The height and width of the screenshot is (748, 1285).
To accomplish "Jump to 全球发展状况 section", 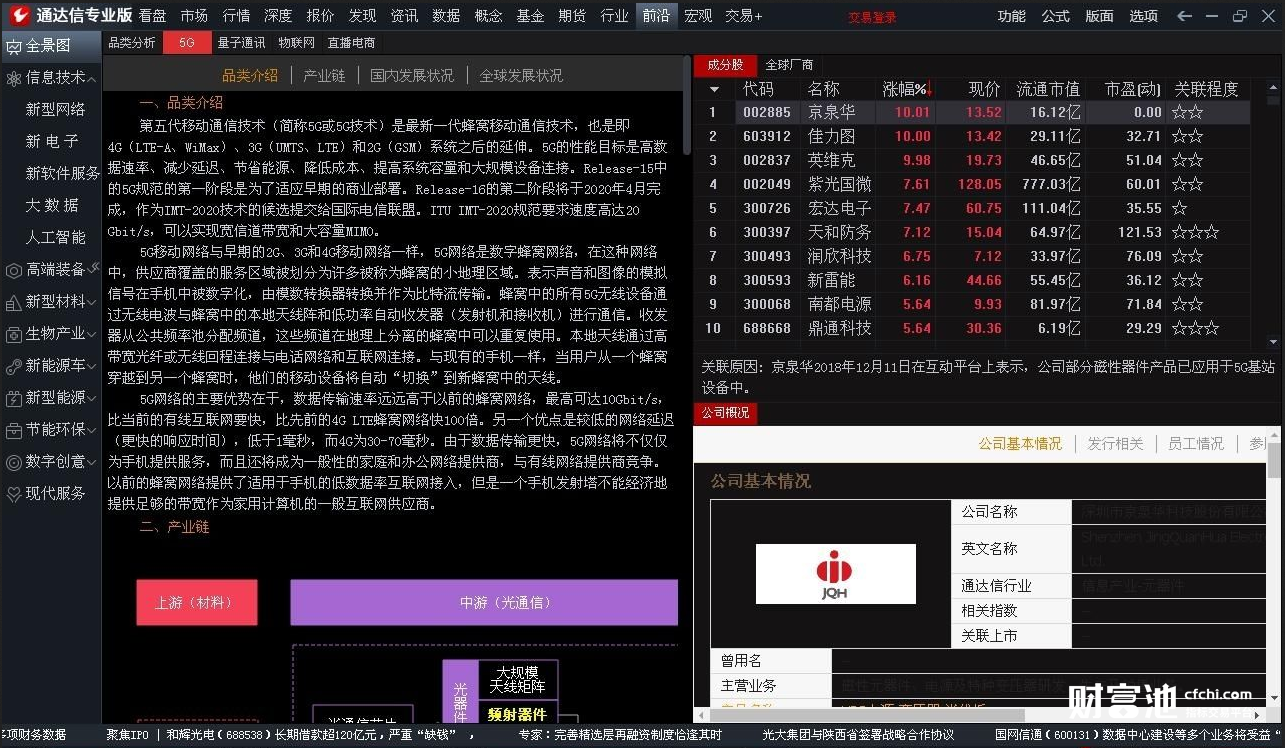I will point(521,76).
